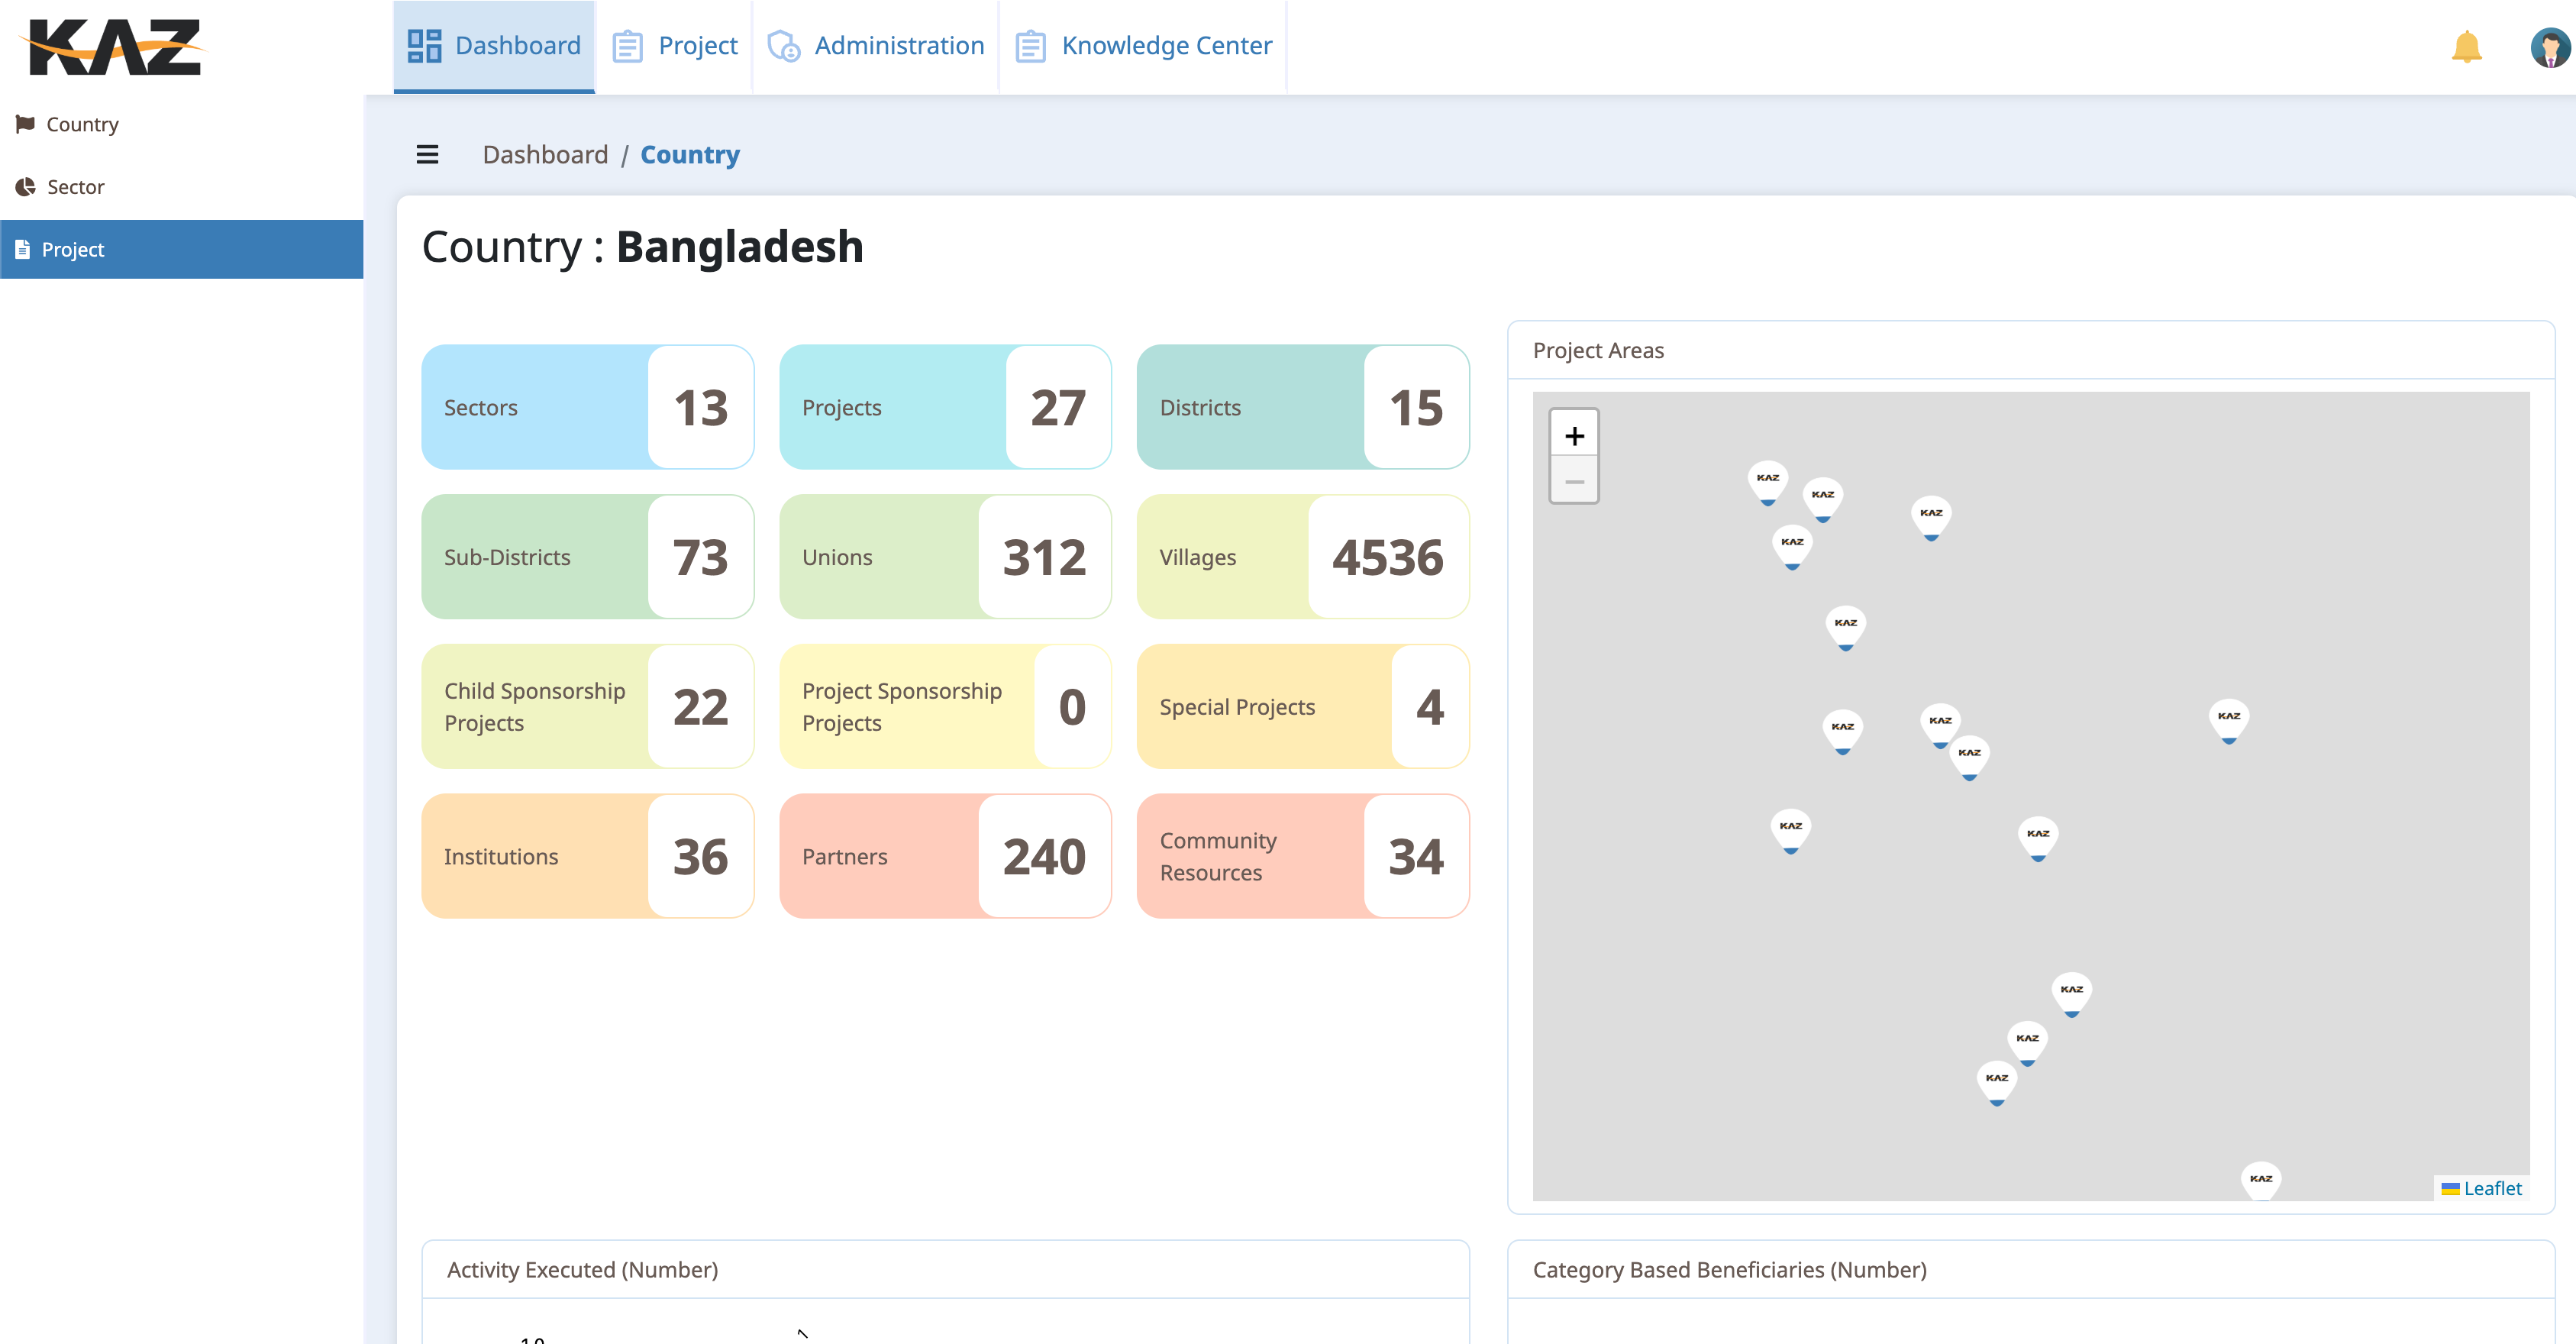Open Dashboard from the breadcrumb
The width and height of the screenshot is (2576, 1344).
click(x=545, y=154)
